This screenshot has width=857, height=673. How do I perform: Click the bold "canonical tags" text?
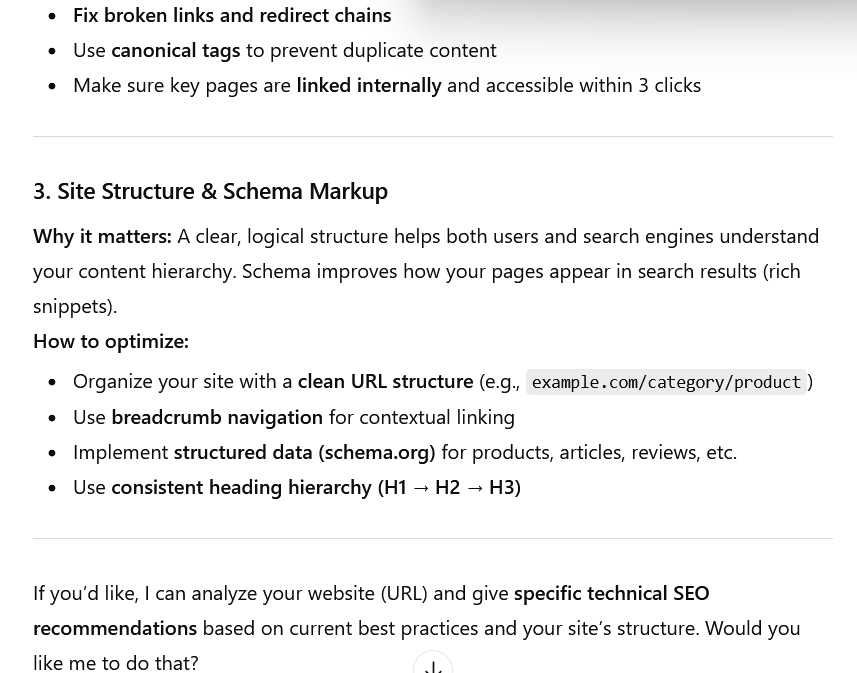[x=176, y=50]
